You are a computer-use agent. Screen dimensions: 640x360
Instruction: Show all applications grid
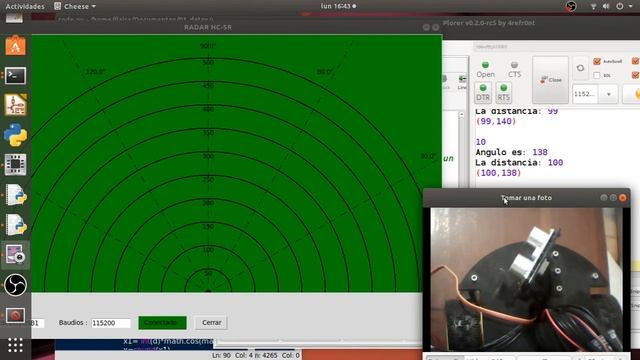15,345
